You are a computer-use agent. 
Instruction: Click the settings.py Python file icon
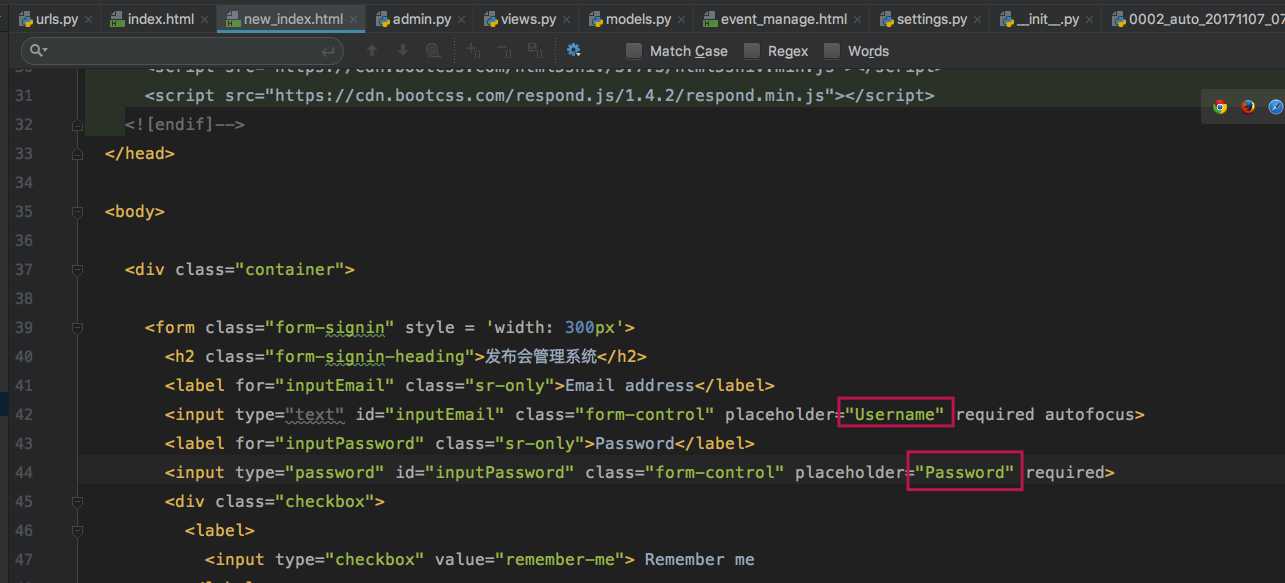point(886,19)
